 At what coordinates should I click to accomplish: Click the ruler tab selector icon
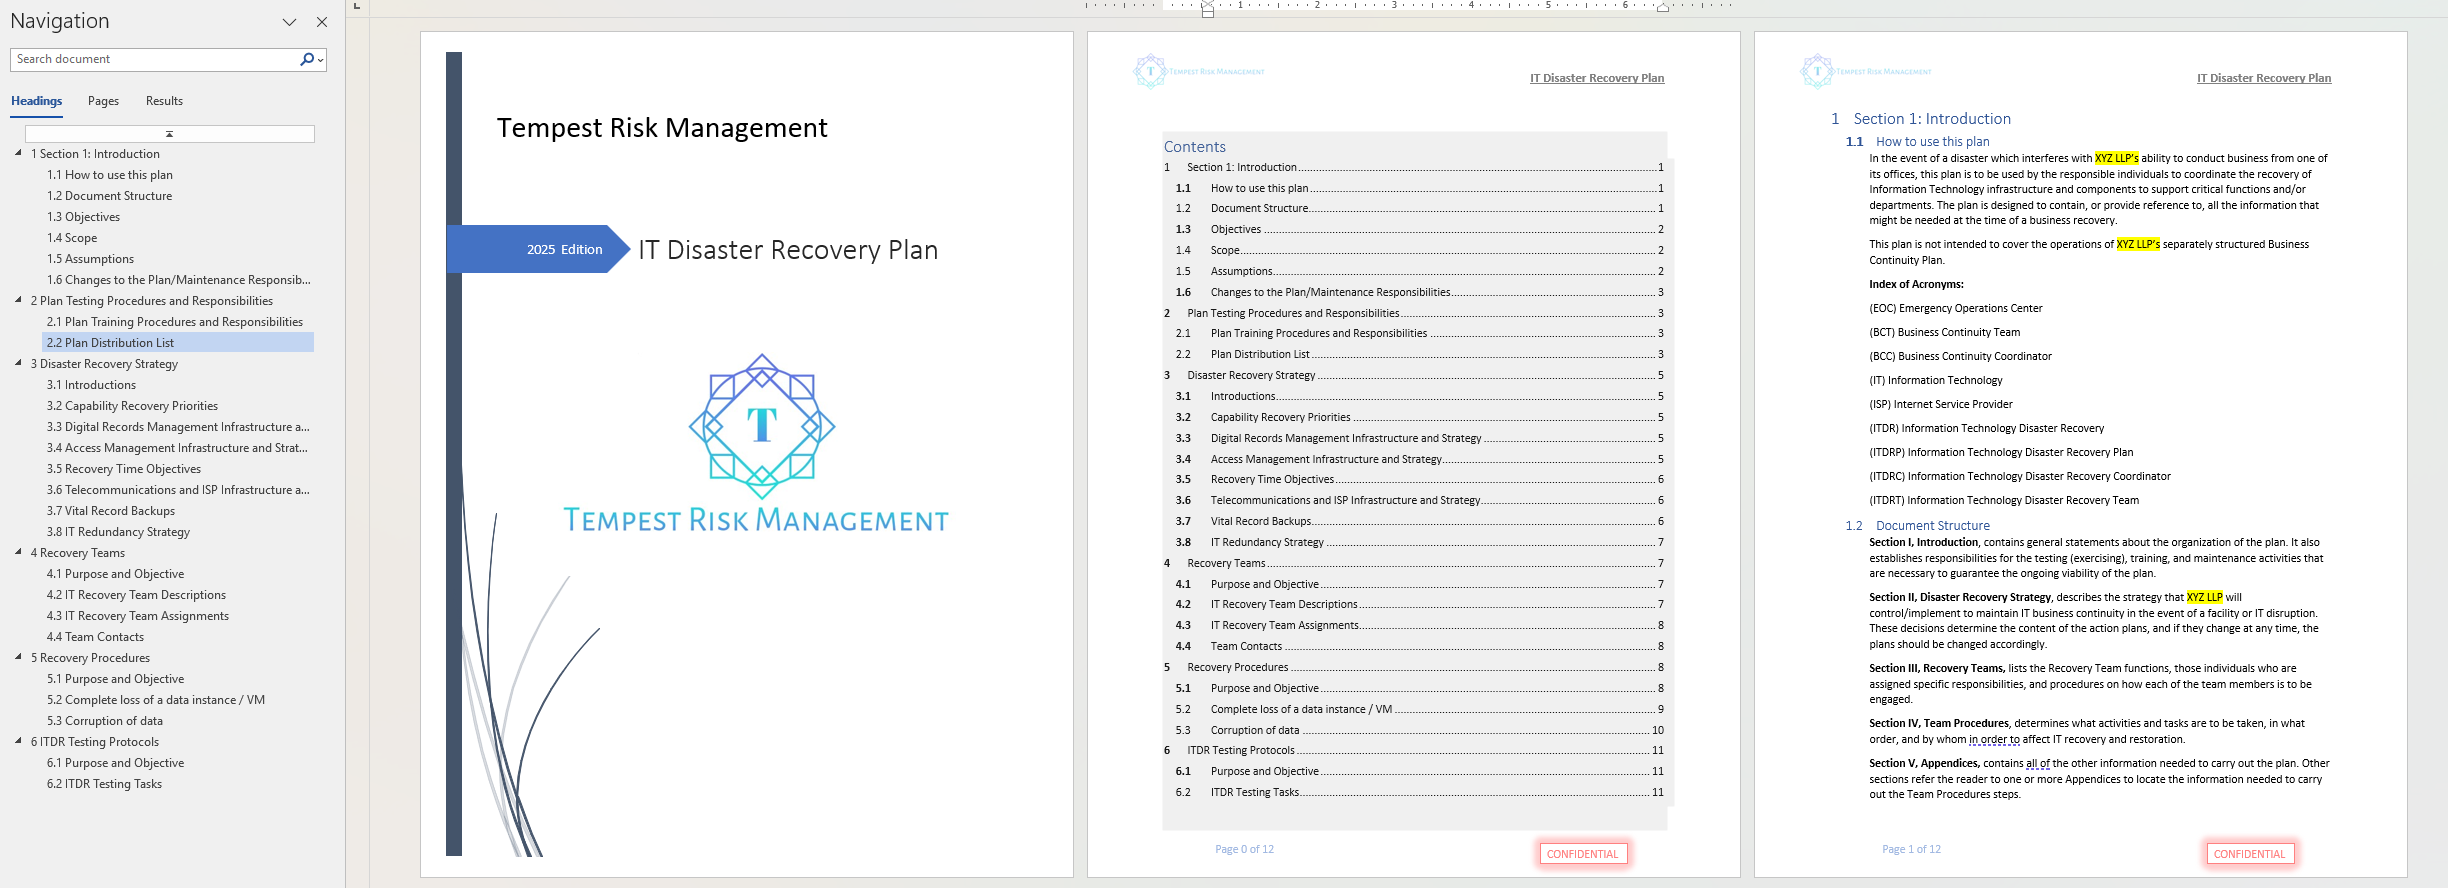point(357,7)
